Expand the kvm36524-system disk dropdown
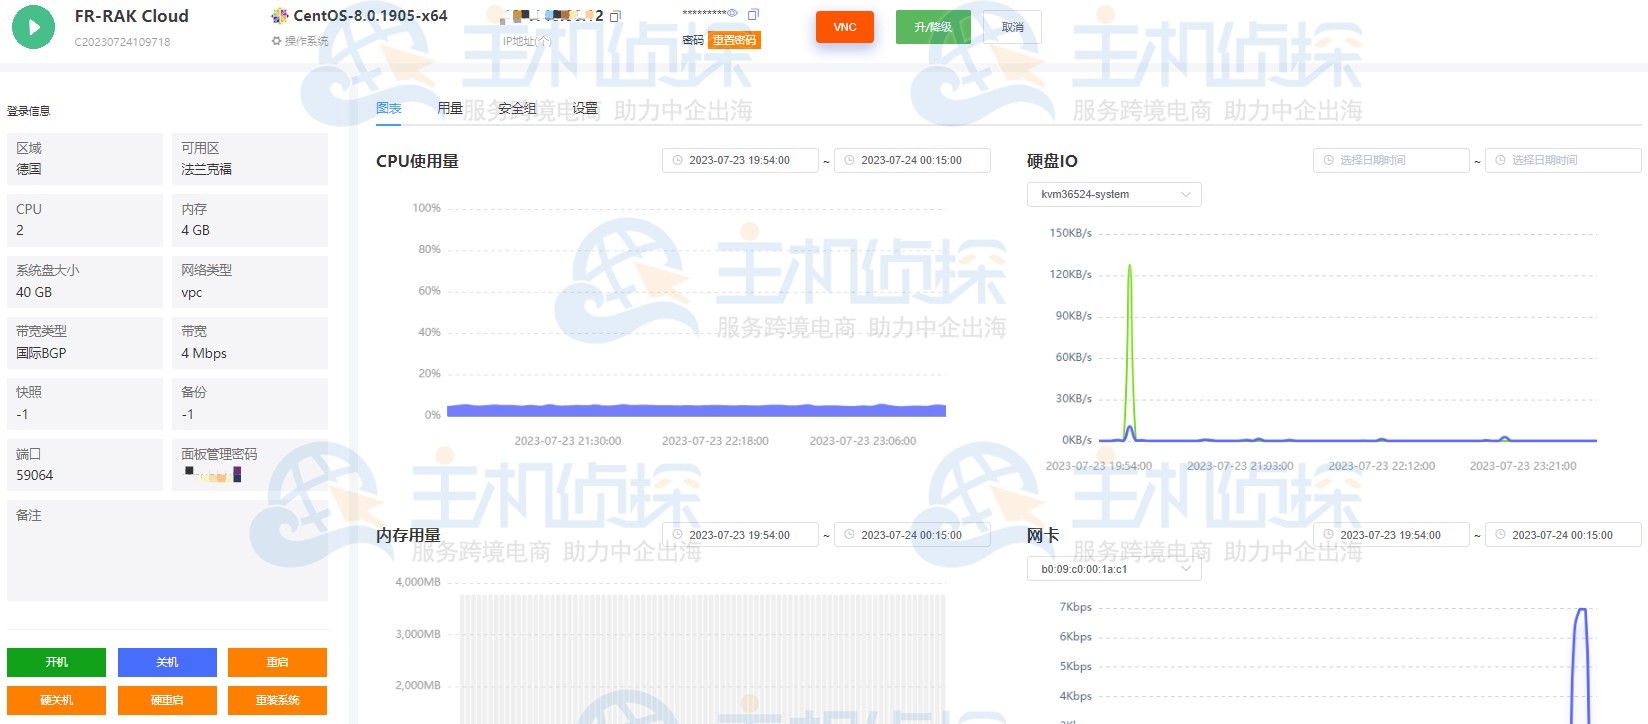Image resolution: width=1648 pixels, height=724 pixels. click(x=1114, y=194)
